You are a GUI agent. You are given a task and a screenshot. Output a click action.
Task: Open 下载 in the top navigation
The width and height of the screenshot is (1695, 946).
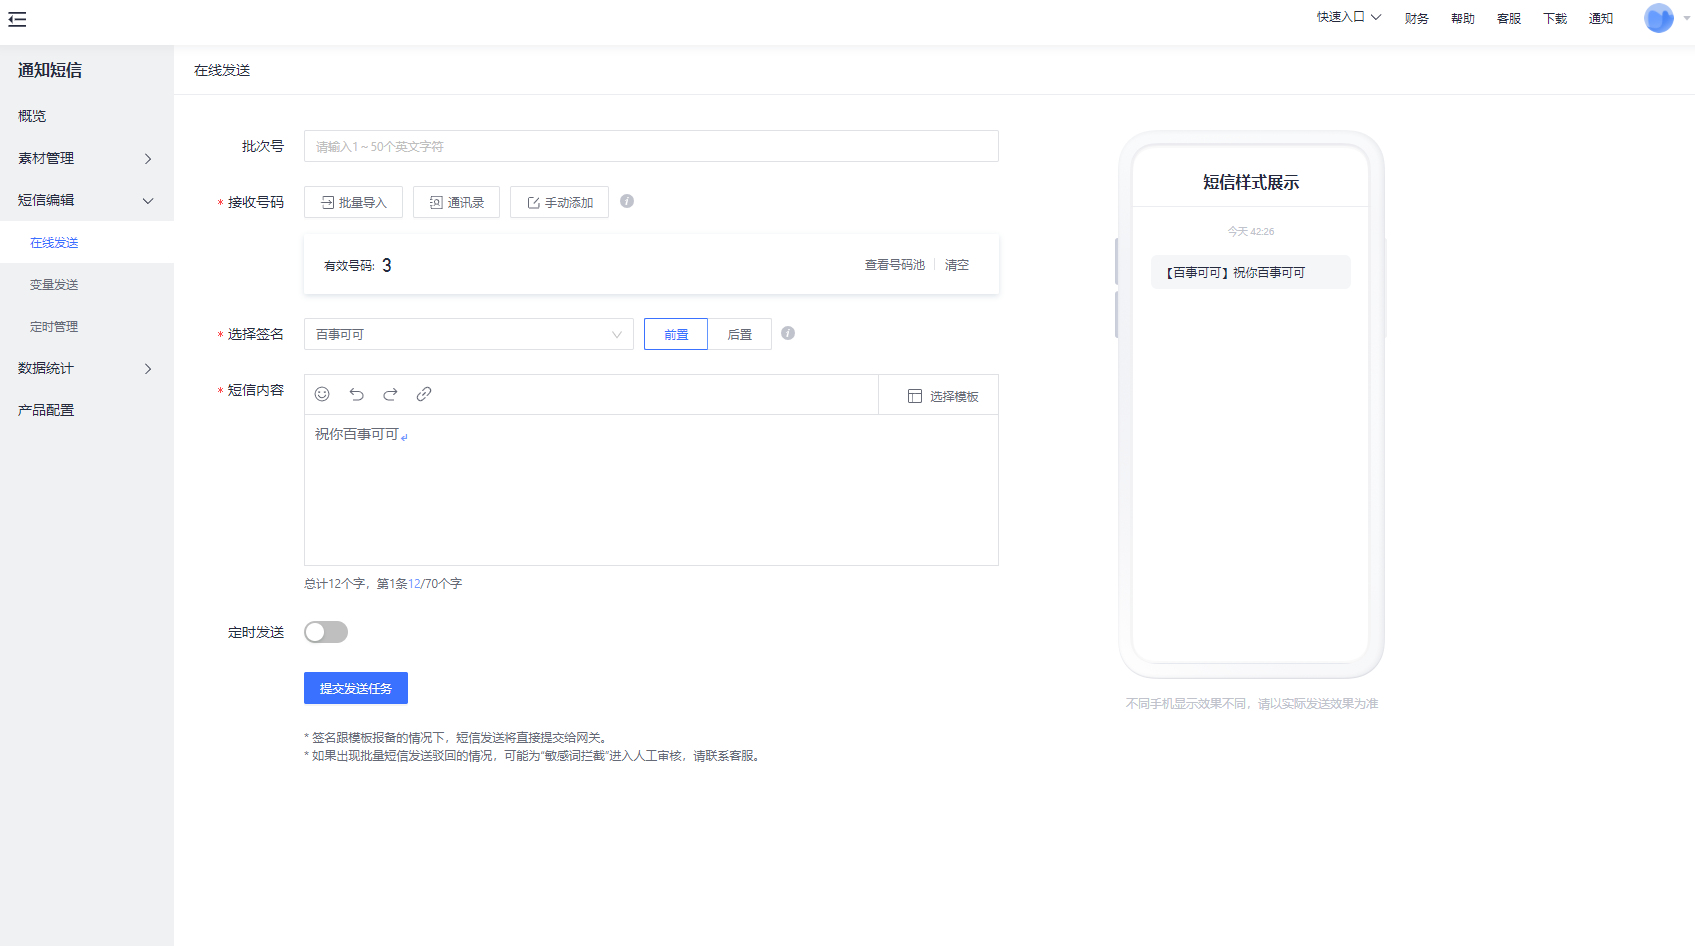(1554, 18)
